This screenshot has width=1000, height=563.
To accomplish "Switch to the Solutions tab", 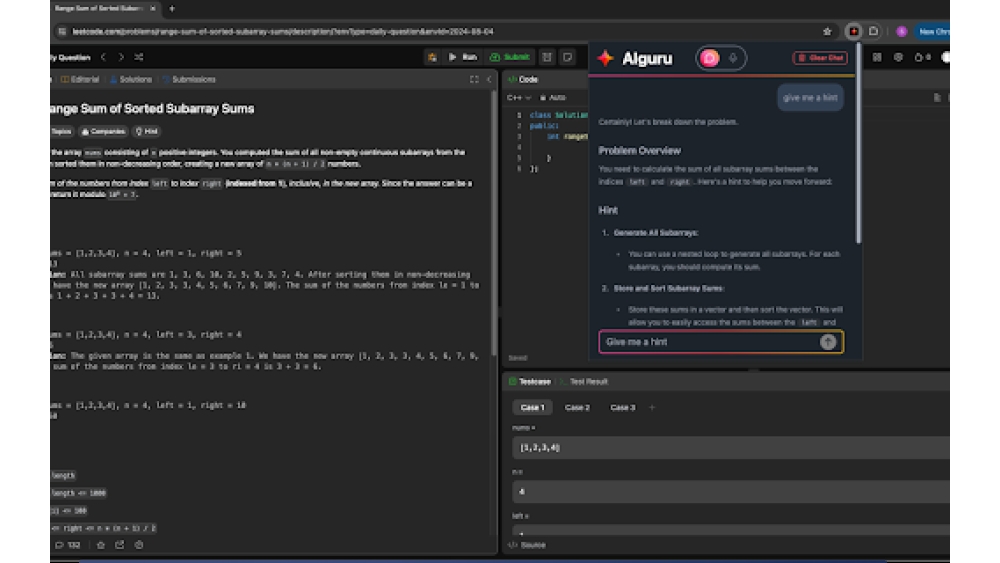I will tap(131, 80).
